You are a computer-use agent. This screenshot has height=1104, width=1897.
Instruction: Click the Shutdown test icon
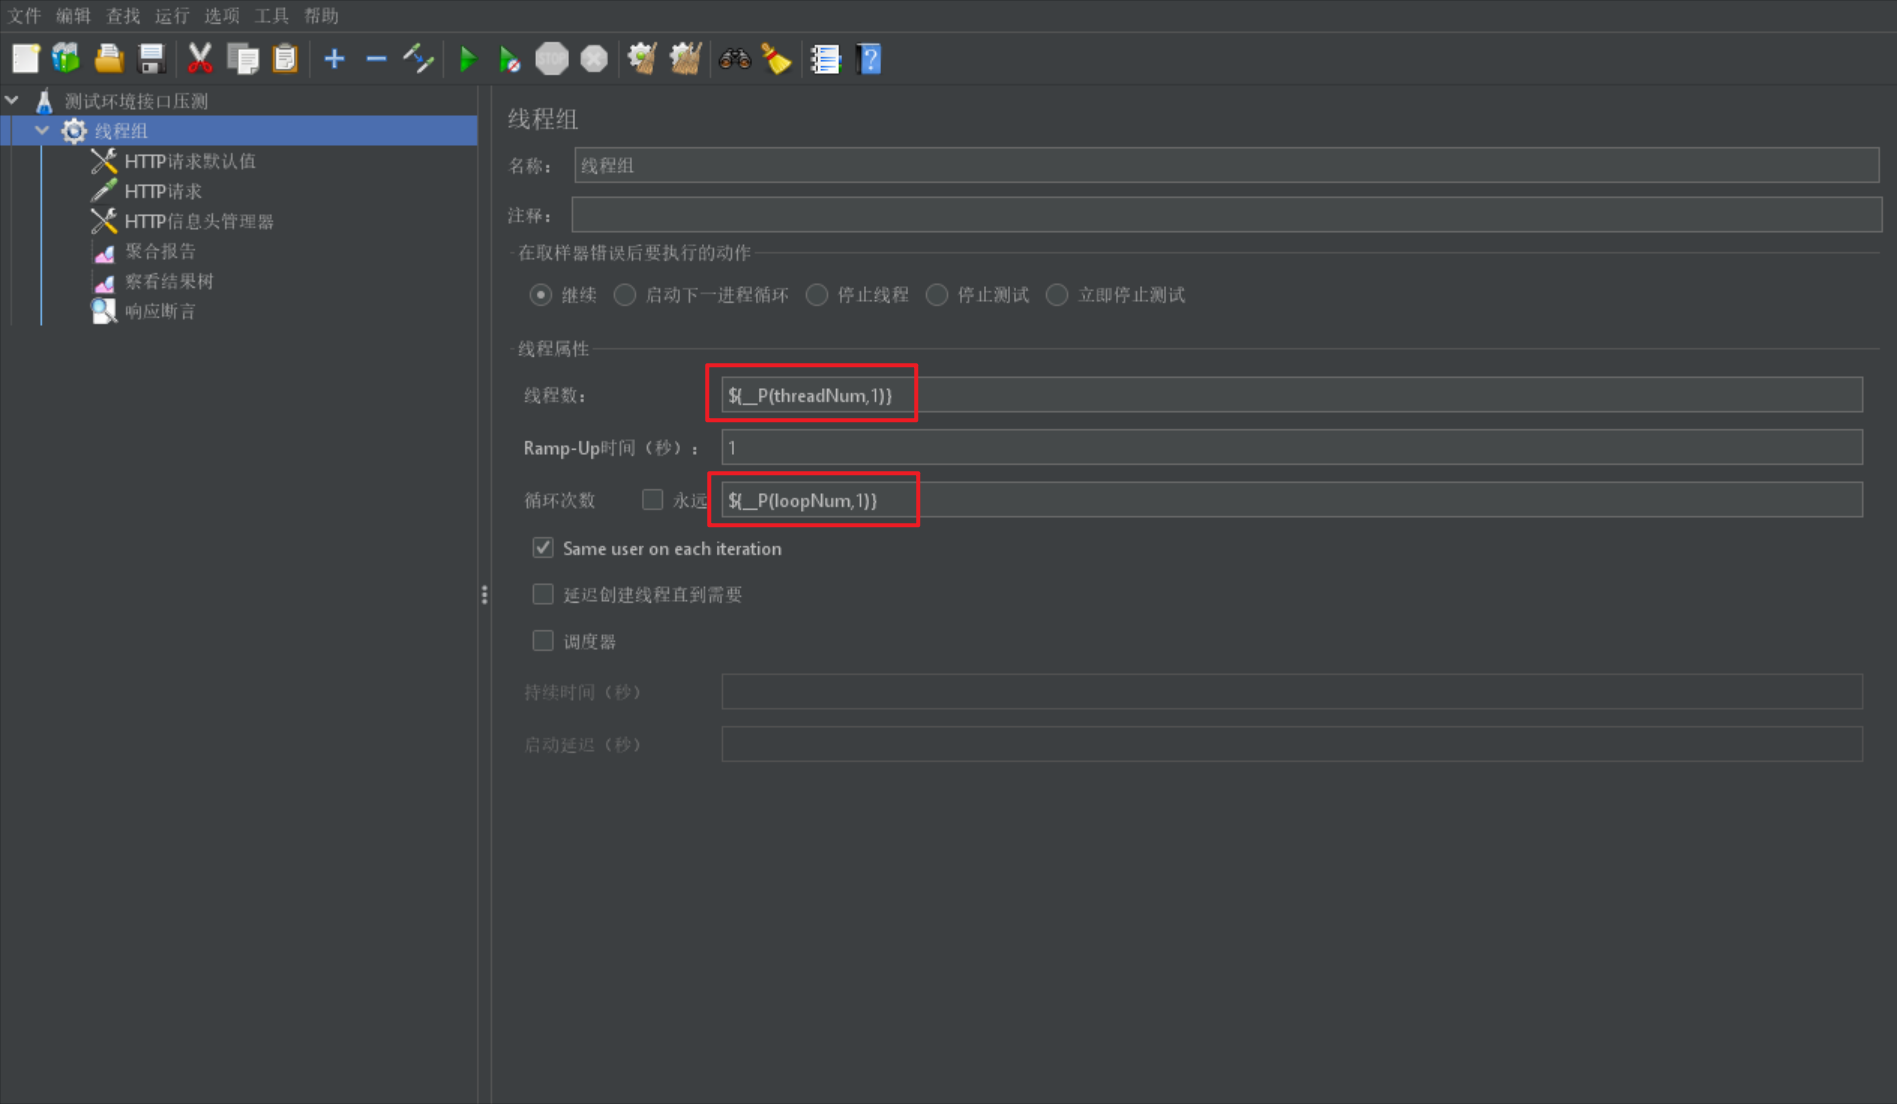pyautogui.click(x=594, y=59)
